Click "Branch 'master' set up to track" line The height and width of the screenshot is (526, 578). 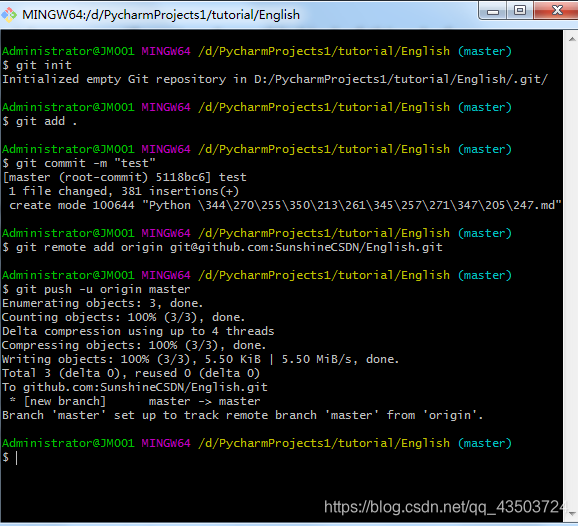tap(243, 415)
